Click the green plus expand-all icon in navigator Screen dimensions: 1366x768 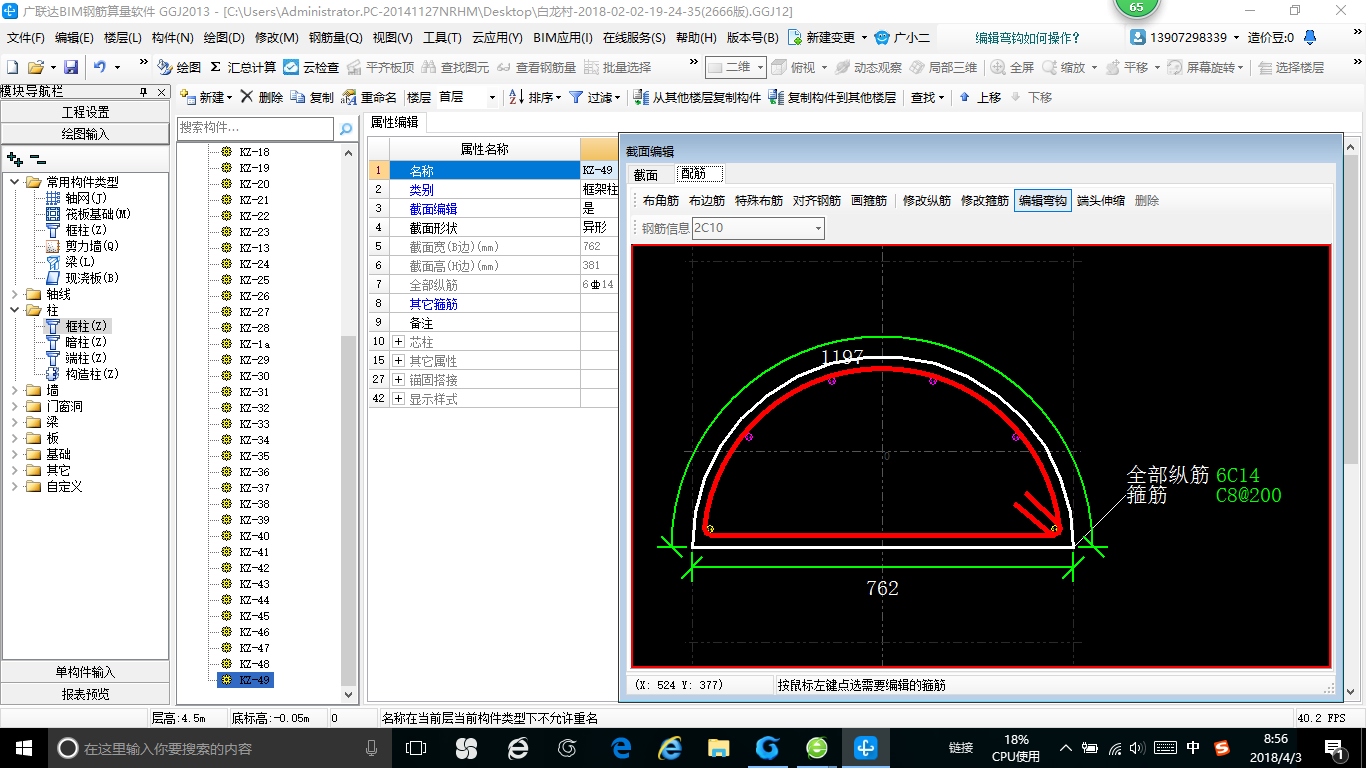[x=14, y=158]
